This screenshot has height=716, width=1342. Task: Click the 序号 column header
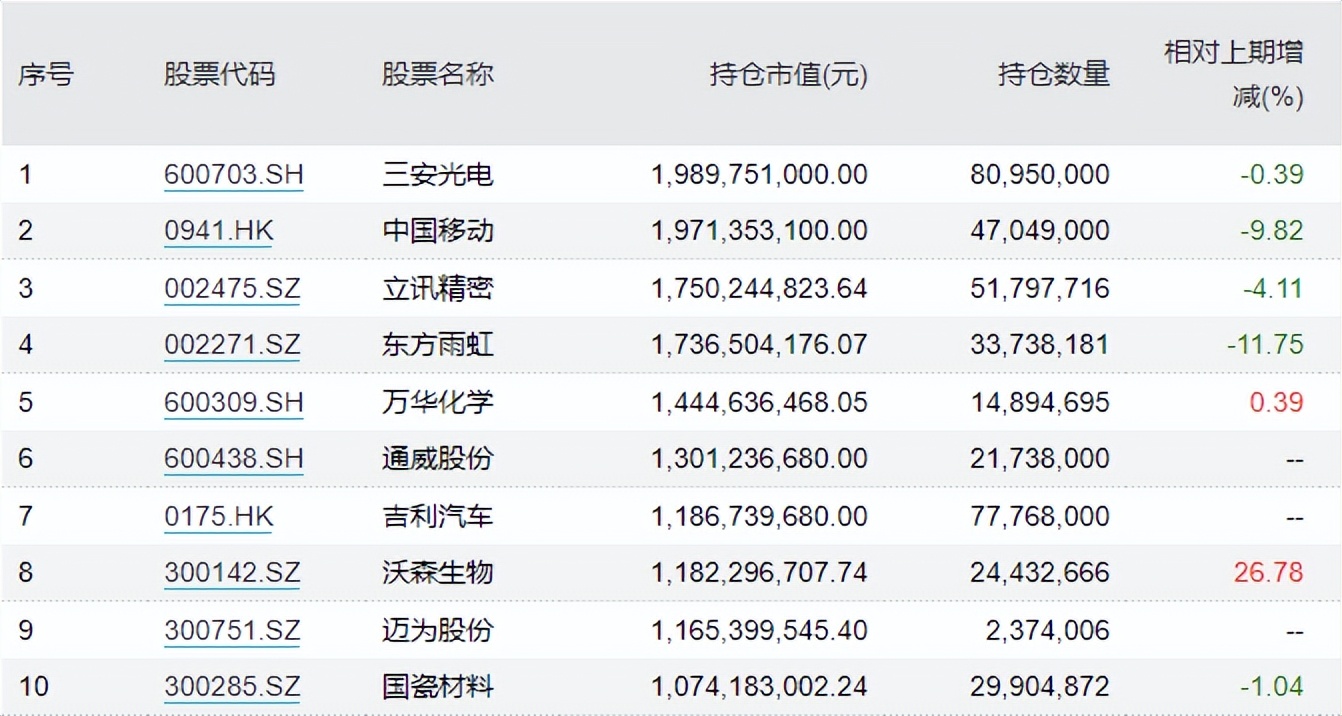click(x=46, y=75)
